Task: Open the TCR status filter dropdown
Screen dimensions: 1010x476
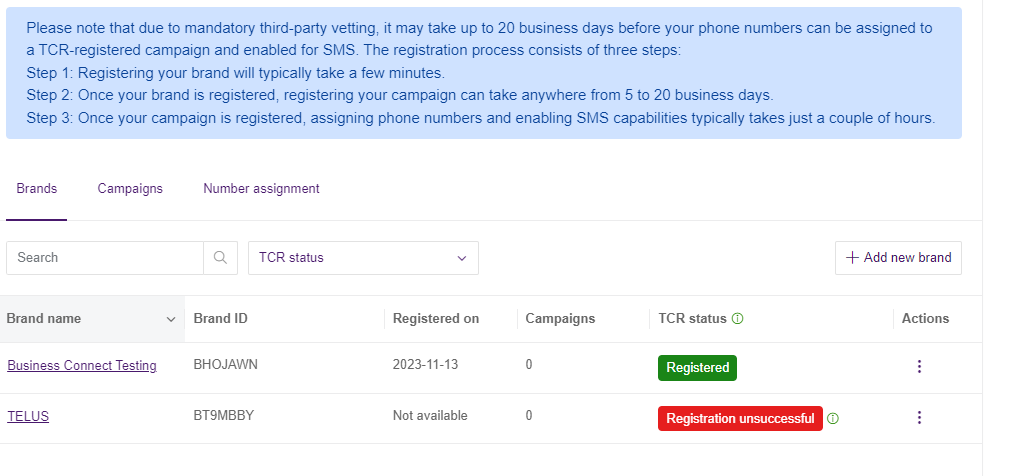Action: point(363,258)
